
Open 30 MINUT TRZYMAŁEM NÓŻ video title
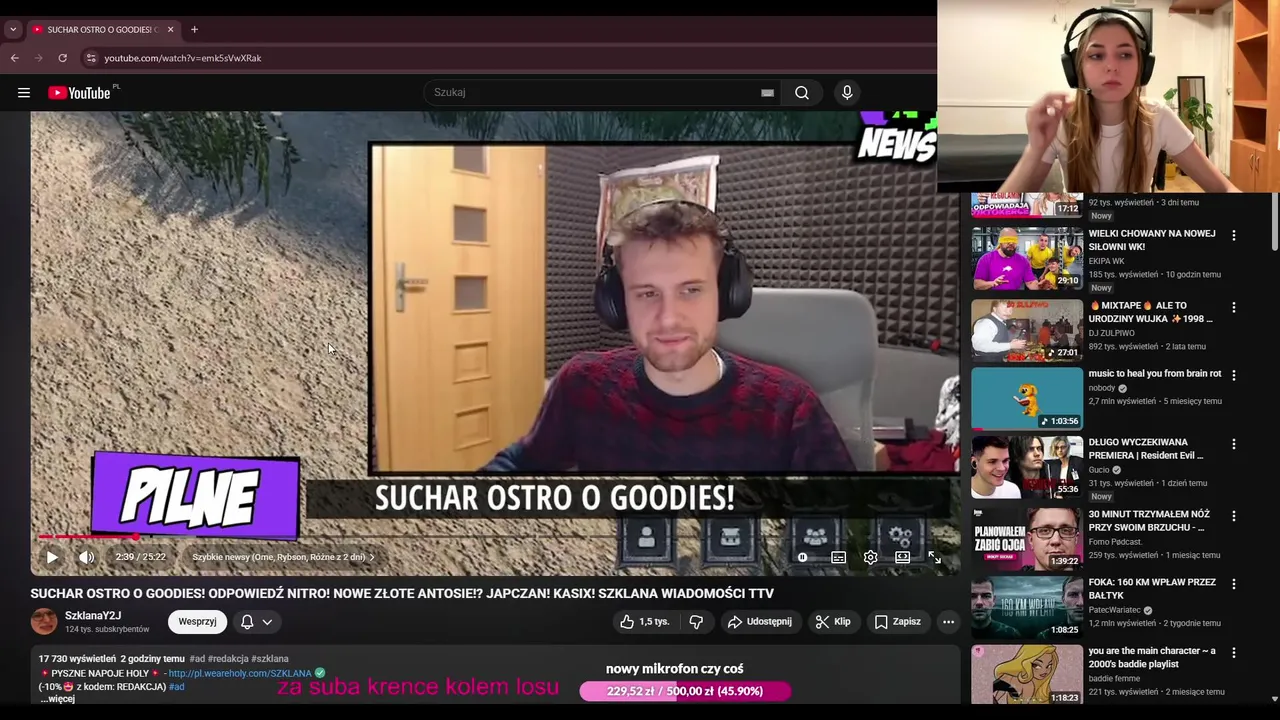[x=1149, y=521]
